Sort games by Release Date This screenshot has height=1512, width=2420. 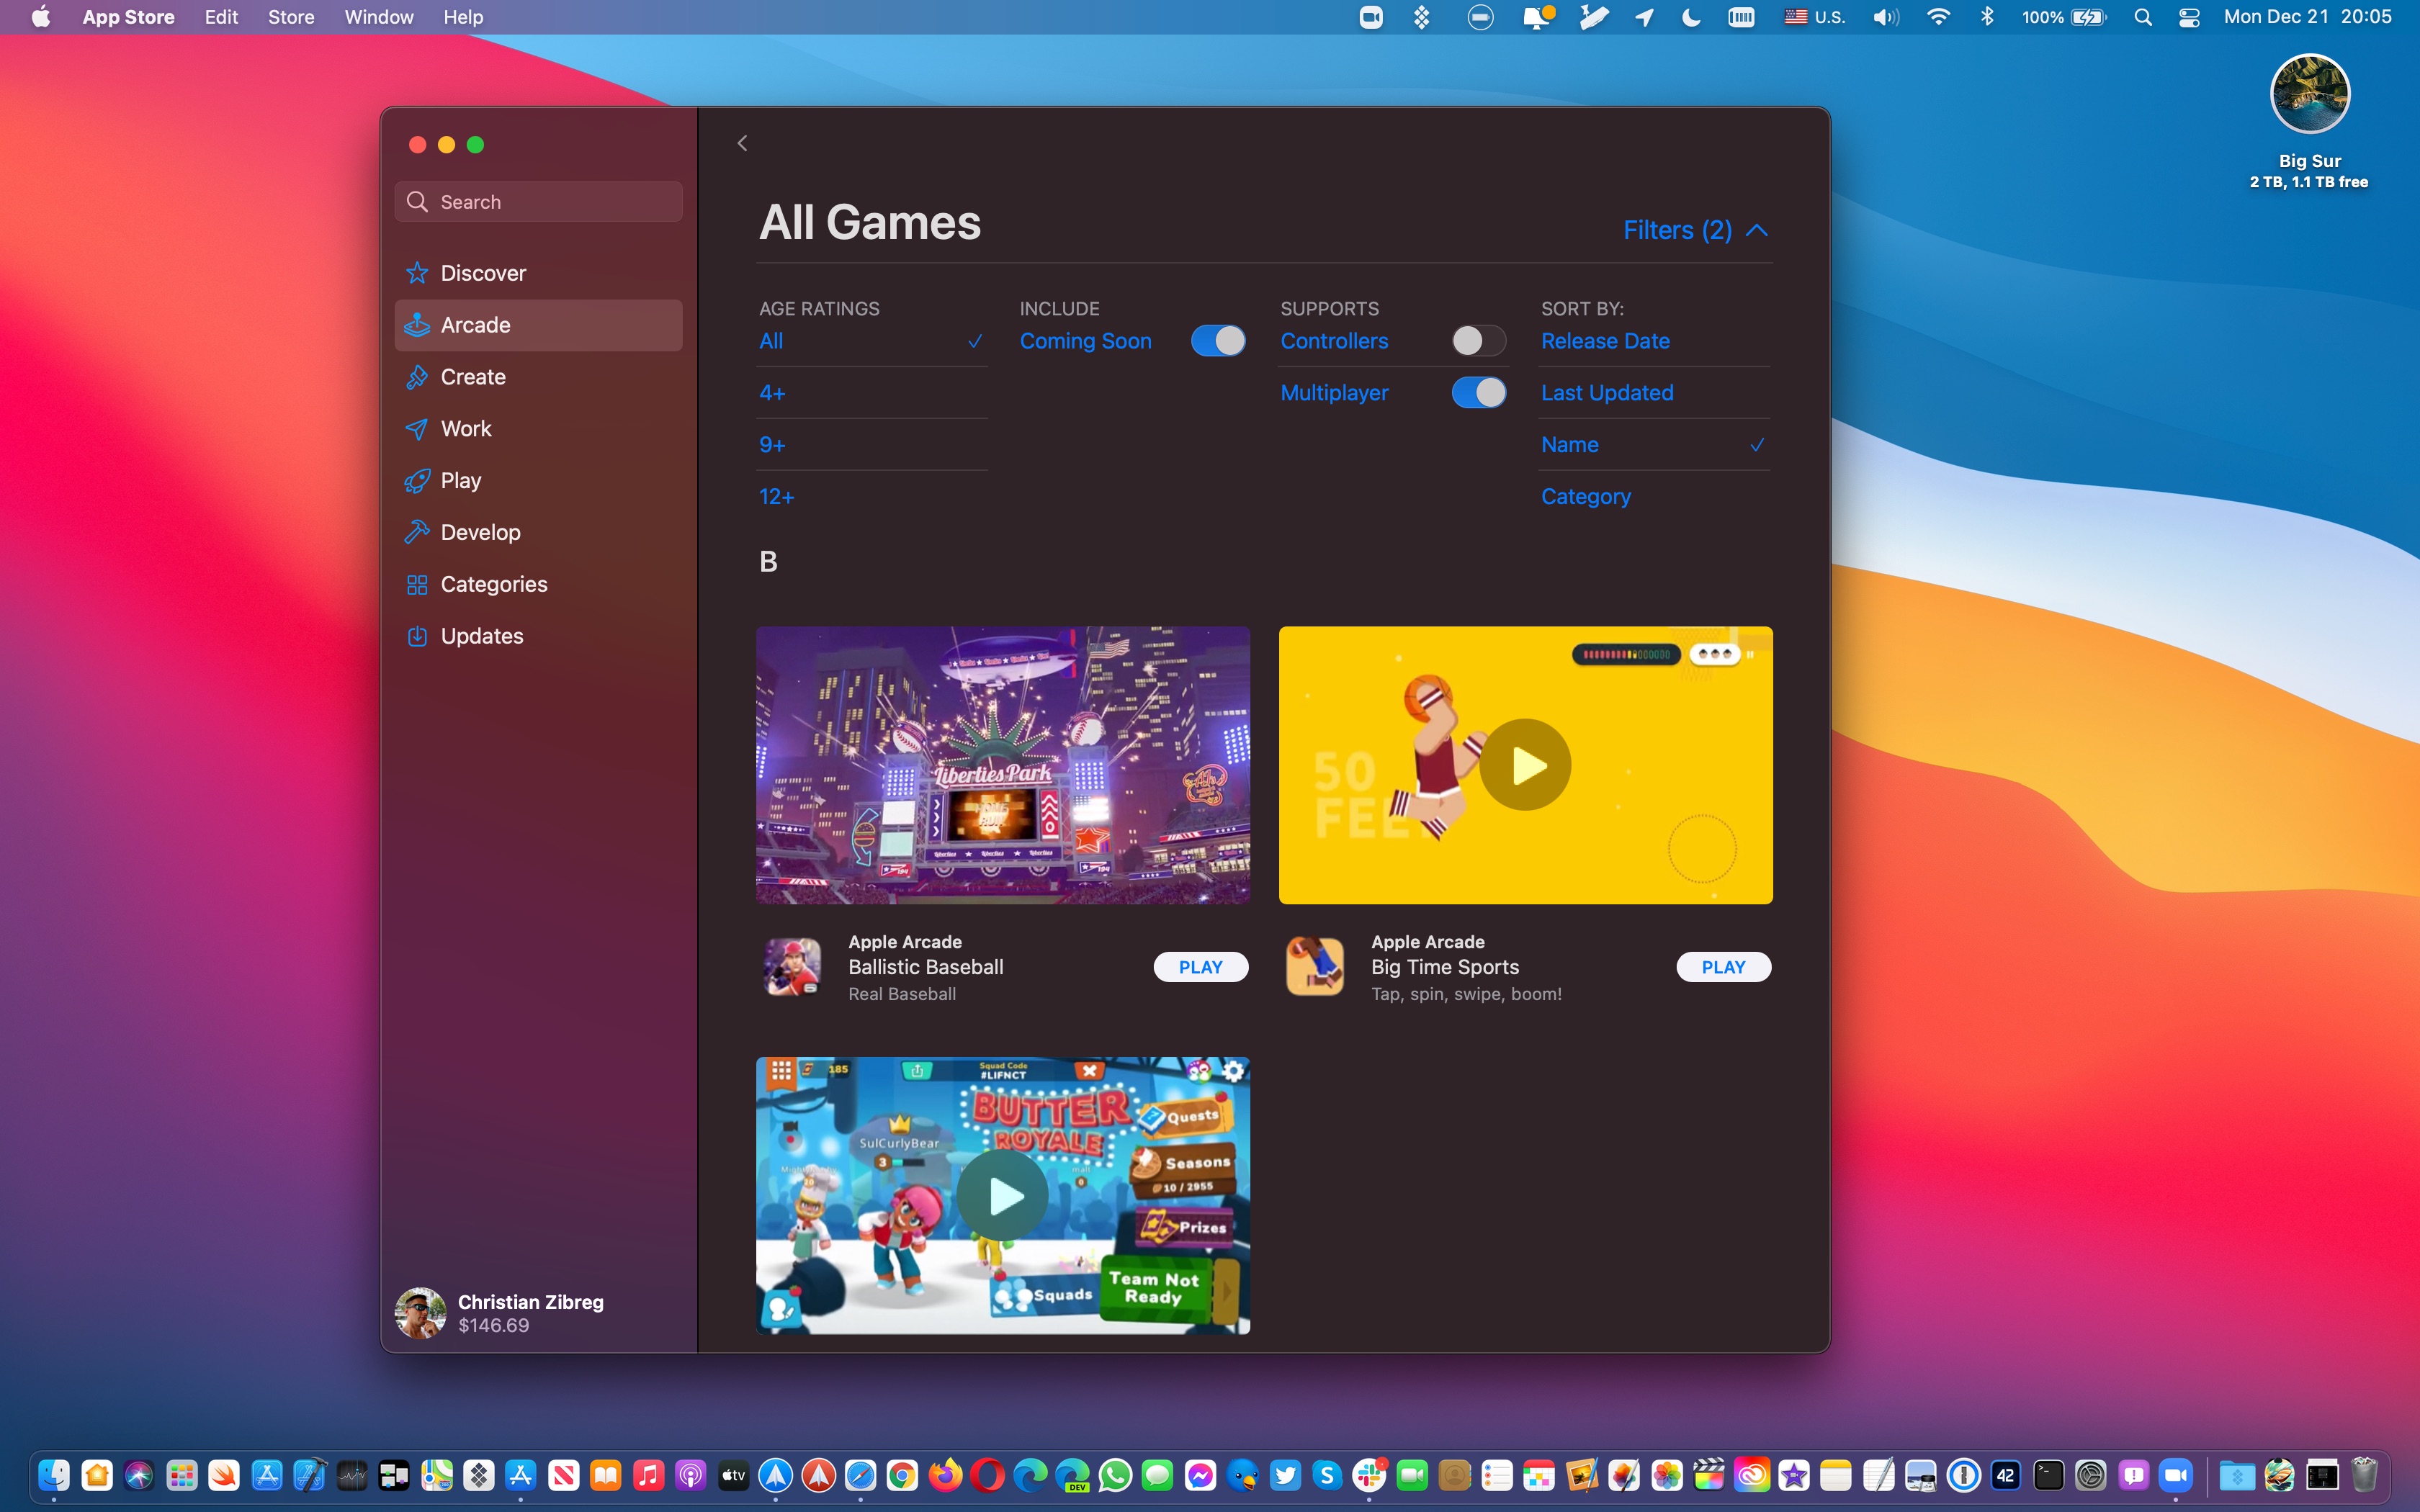pos(1655,341)
